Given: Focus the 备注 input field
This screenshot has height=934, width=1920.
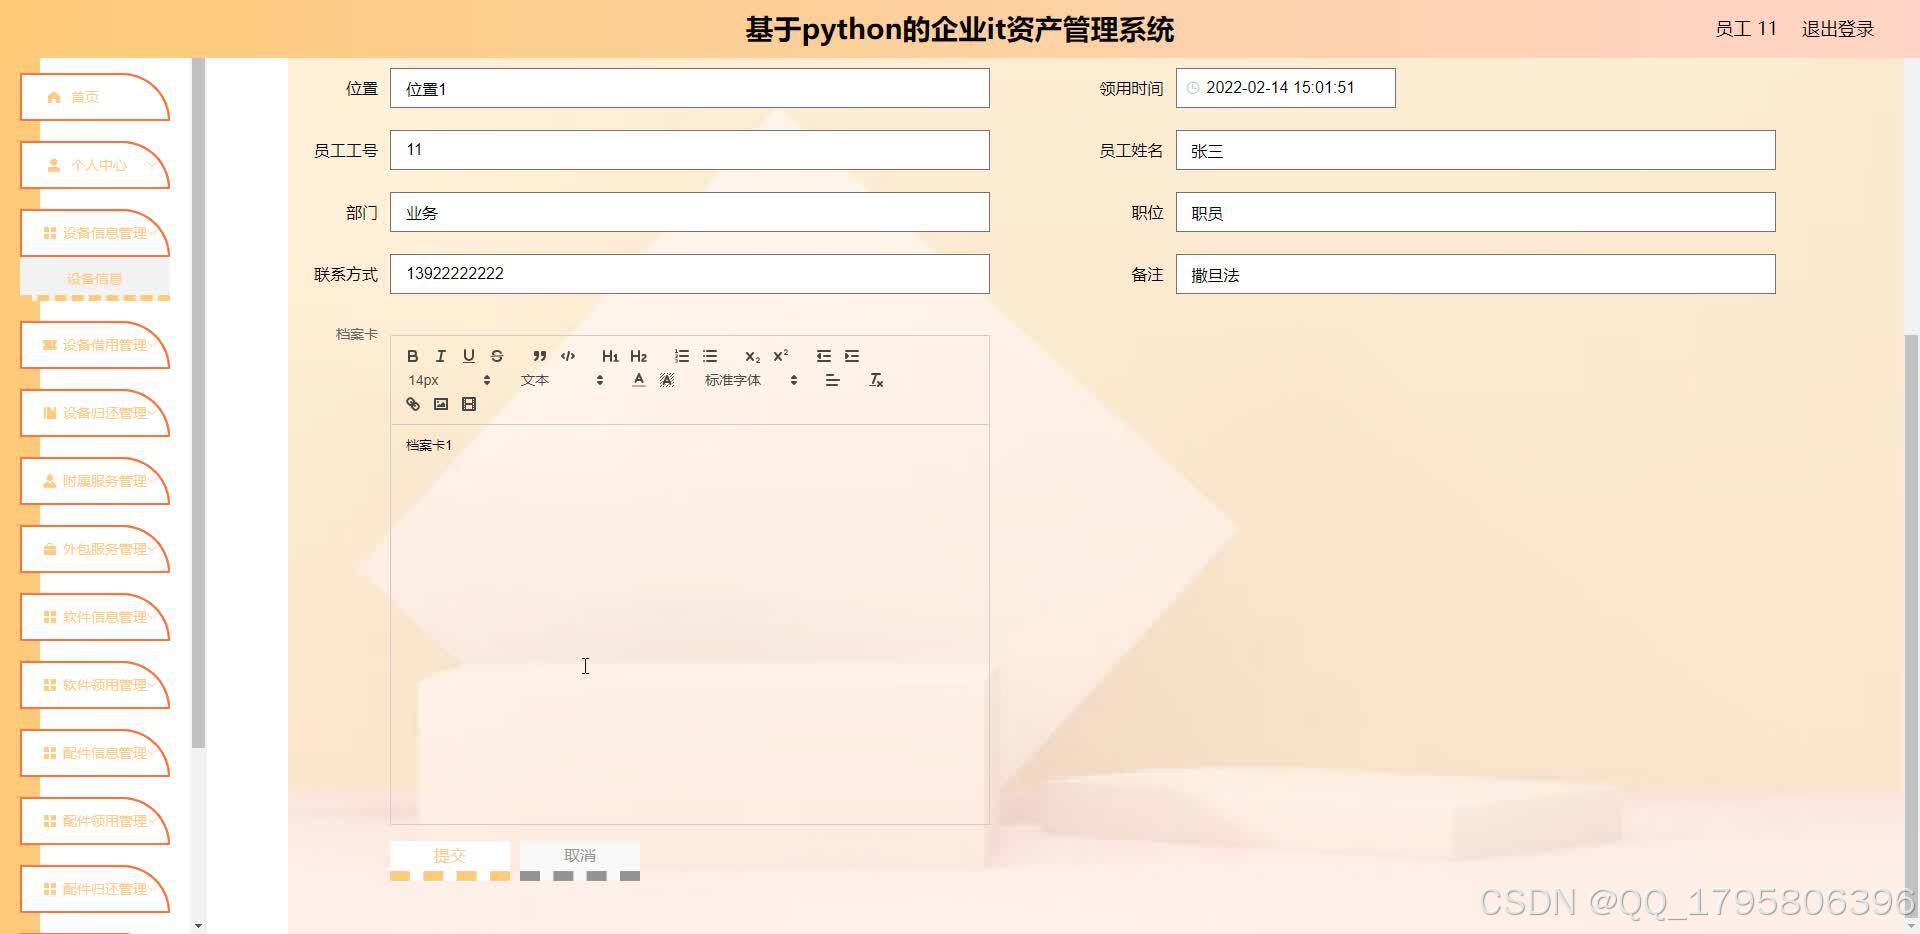Looking at the screenshot, I should tap(1476, 274).
